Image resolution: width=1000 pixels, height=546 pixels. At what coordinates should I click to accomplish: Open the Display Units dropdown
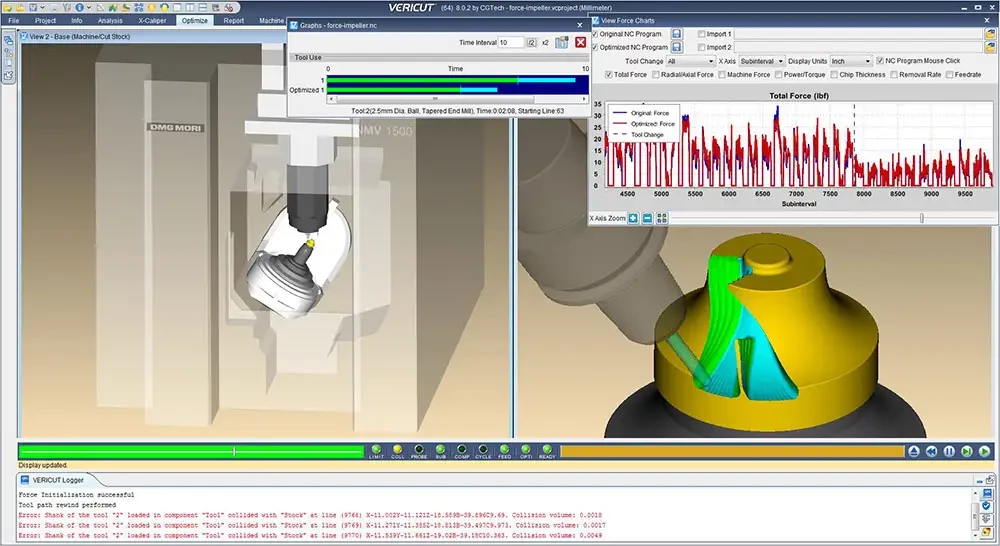(x=851, y=61)
